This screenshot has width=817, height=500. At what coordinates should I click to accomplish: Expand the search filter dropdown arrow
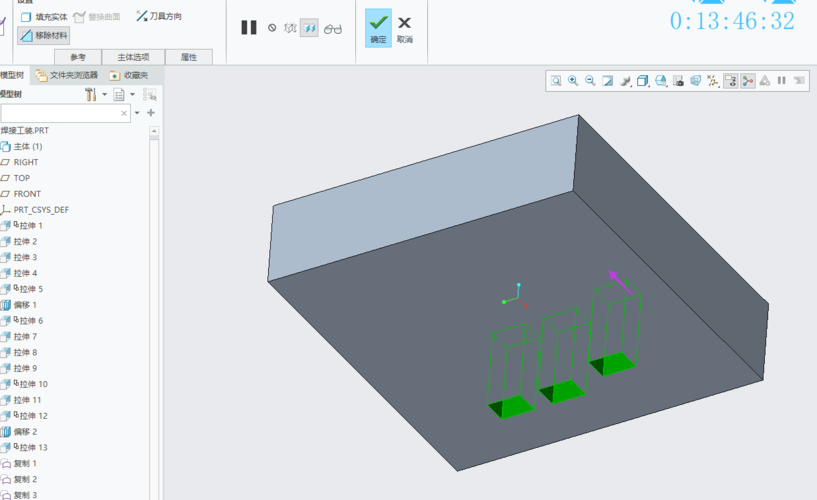coord(137,114)
